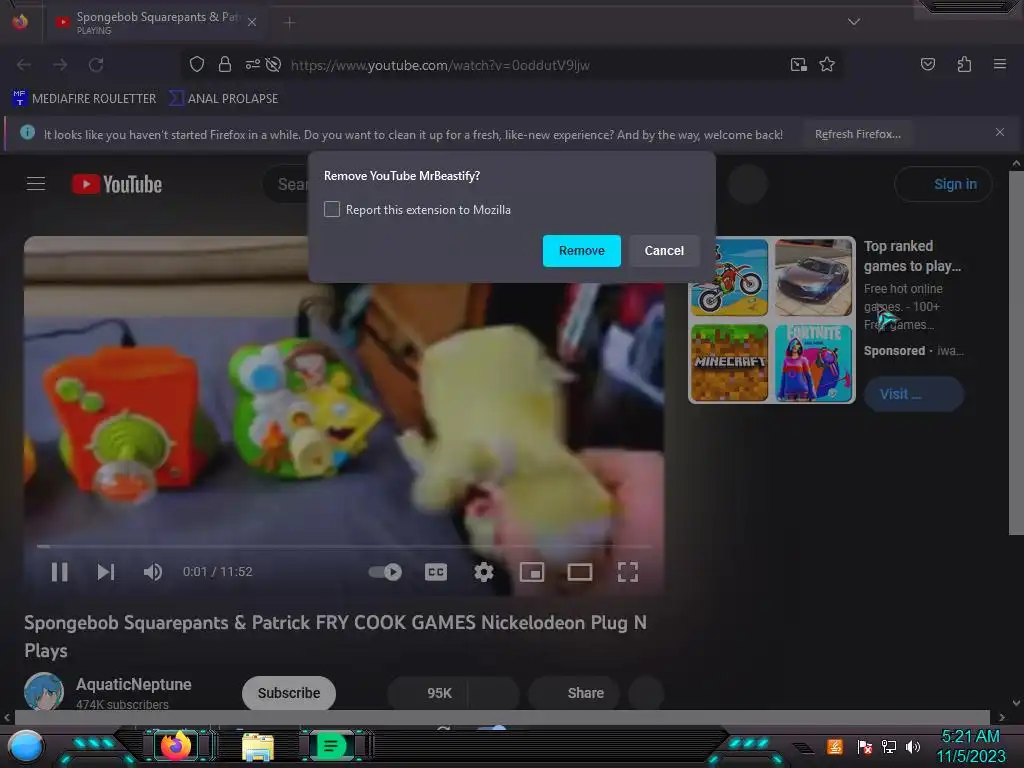
Task: Open a new tab with plus
Action: pos(289,23)
